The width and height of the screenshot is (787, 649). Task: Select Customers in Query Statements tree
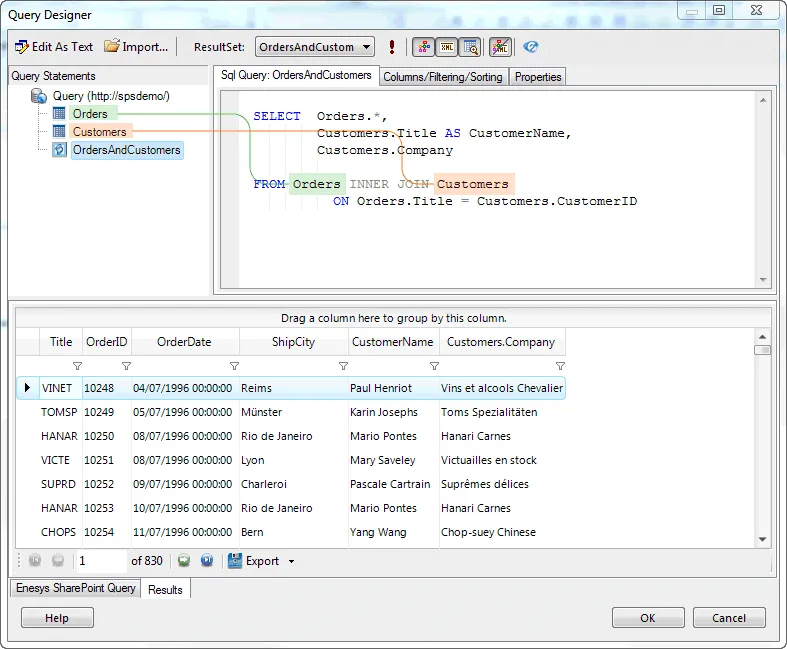click(x=99, y=132)
